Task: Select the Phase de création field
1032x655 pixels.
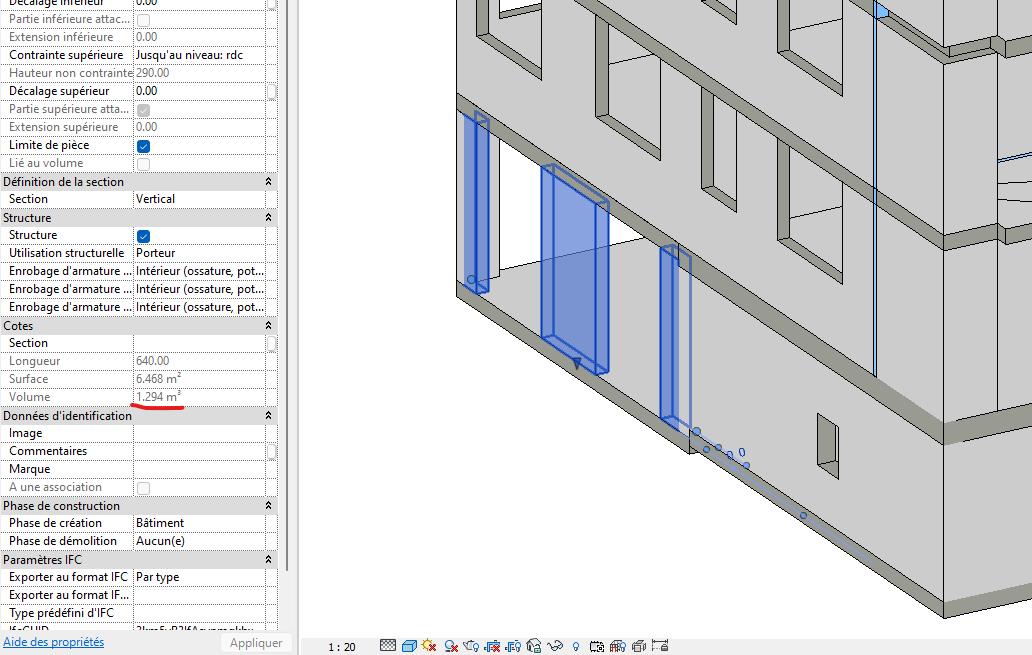Action: click(x=200, y=522)
